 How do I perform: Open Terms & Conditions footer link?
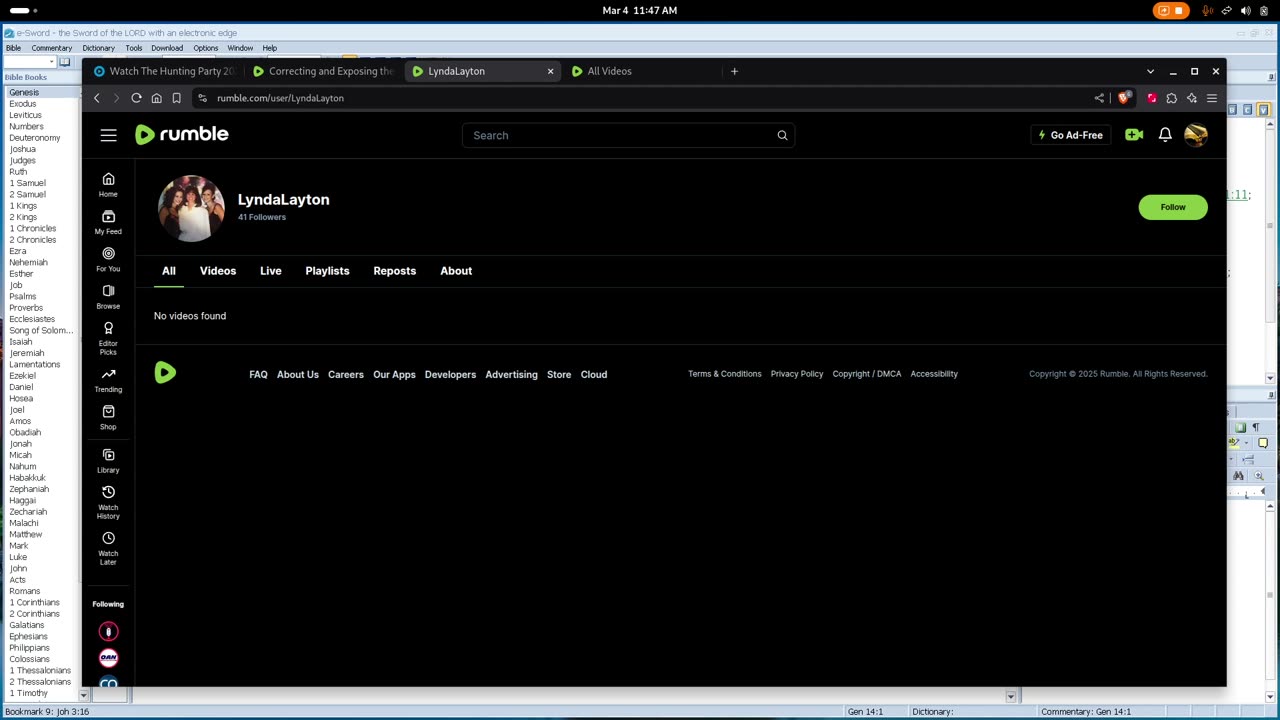coord(725,374)
